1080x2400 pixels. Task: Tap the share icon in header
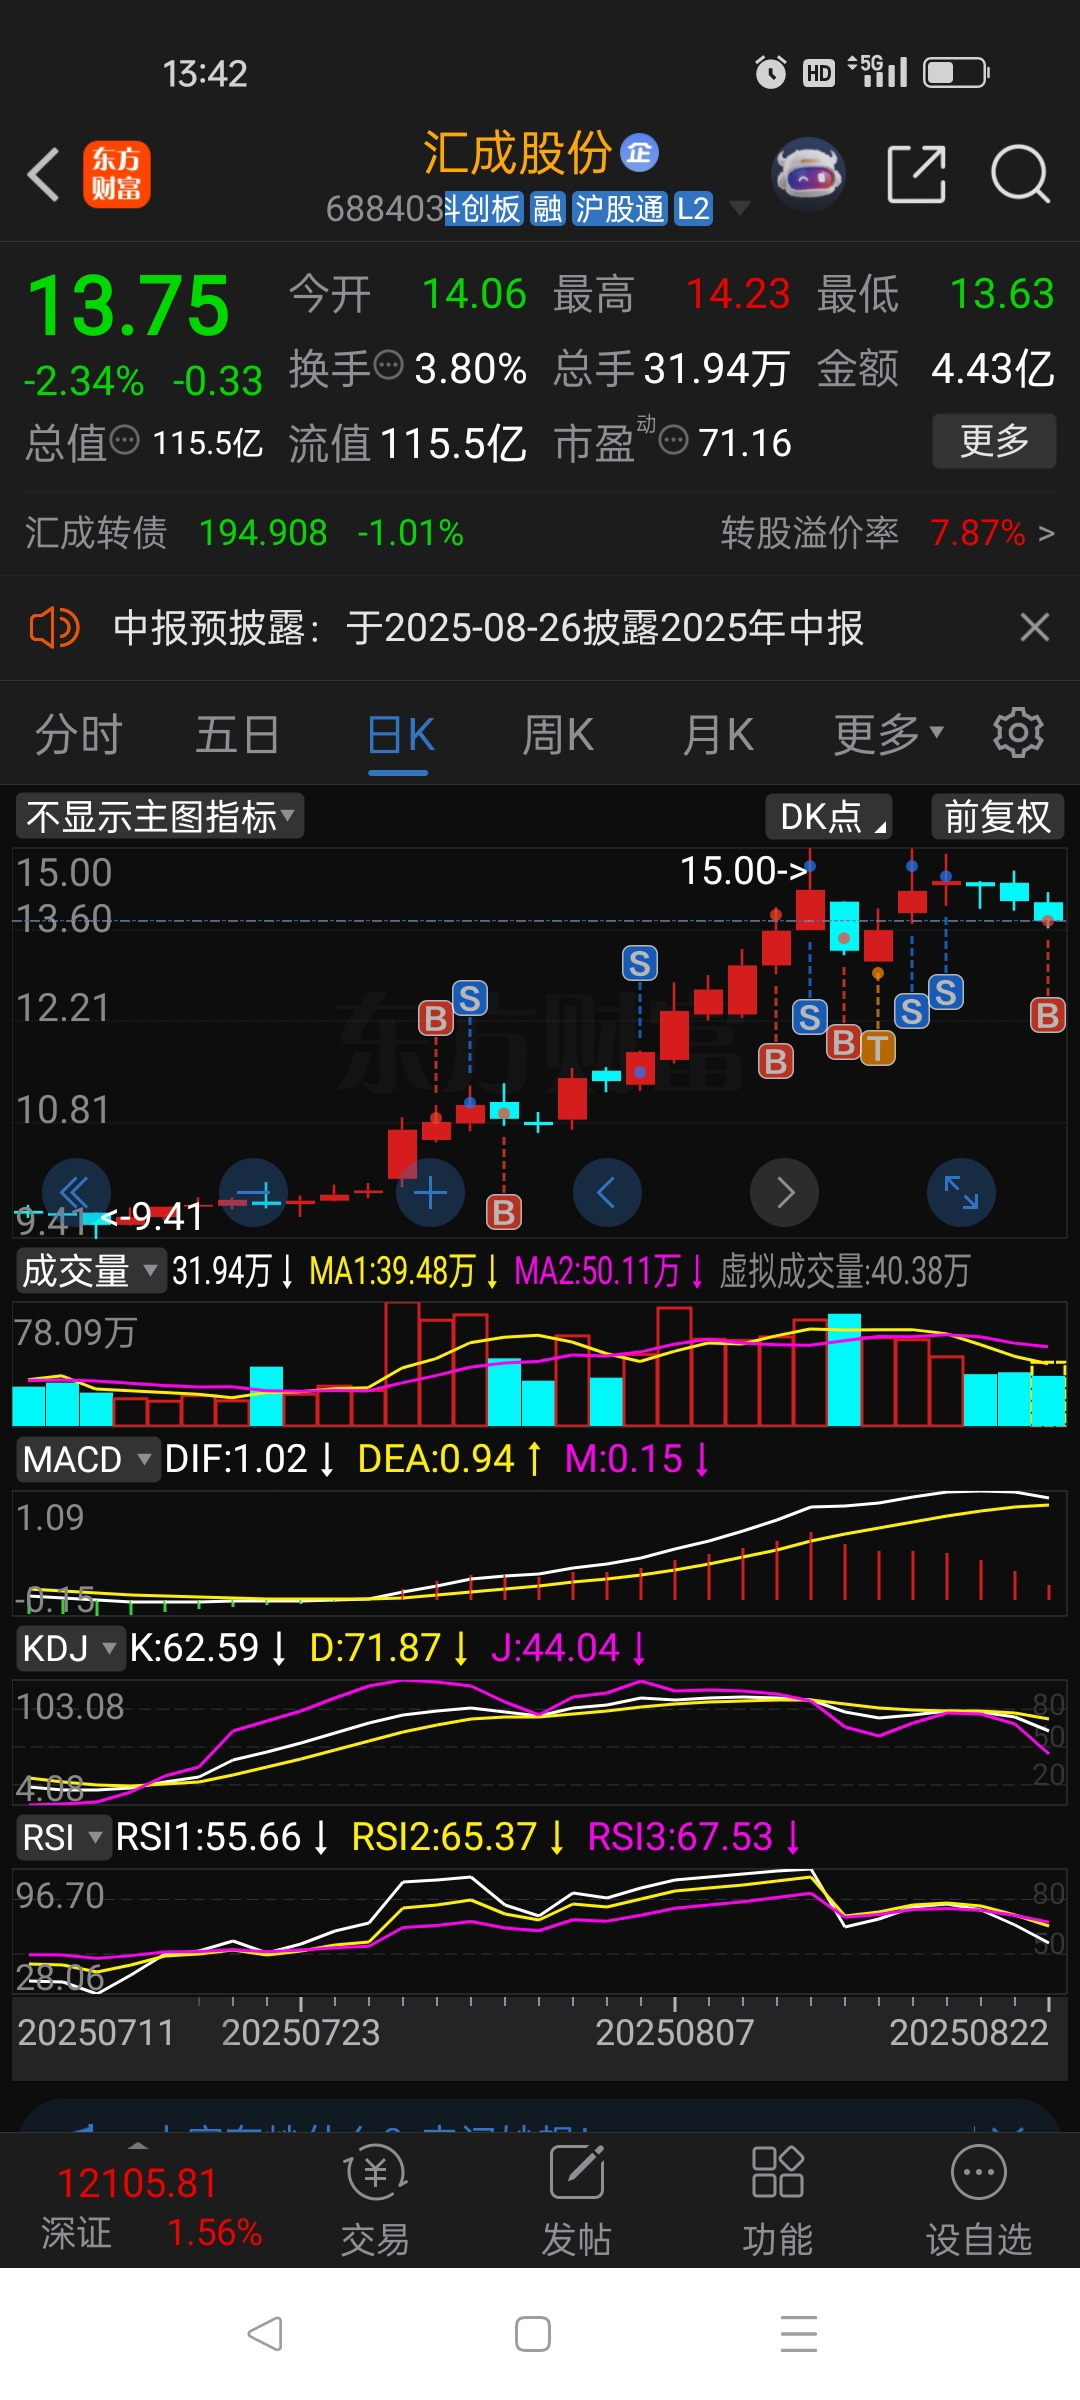[x=917, y=174]
